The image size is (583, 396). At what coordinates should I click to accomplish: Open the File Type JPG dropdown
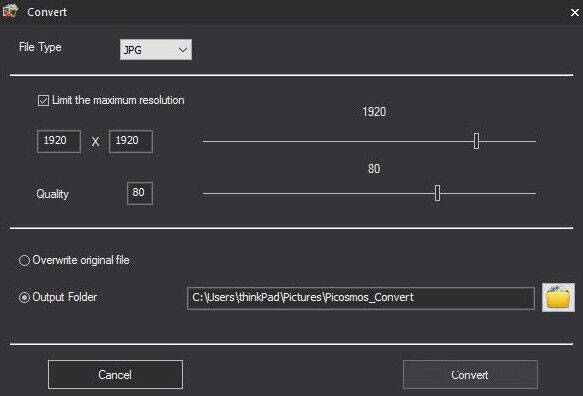click(x=156, y=49)
